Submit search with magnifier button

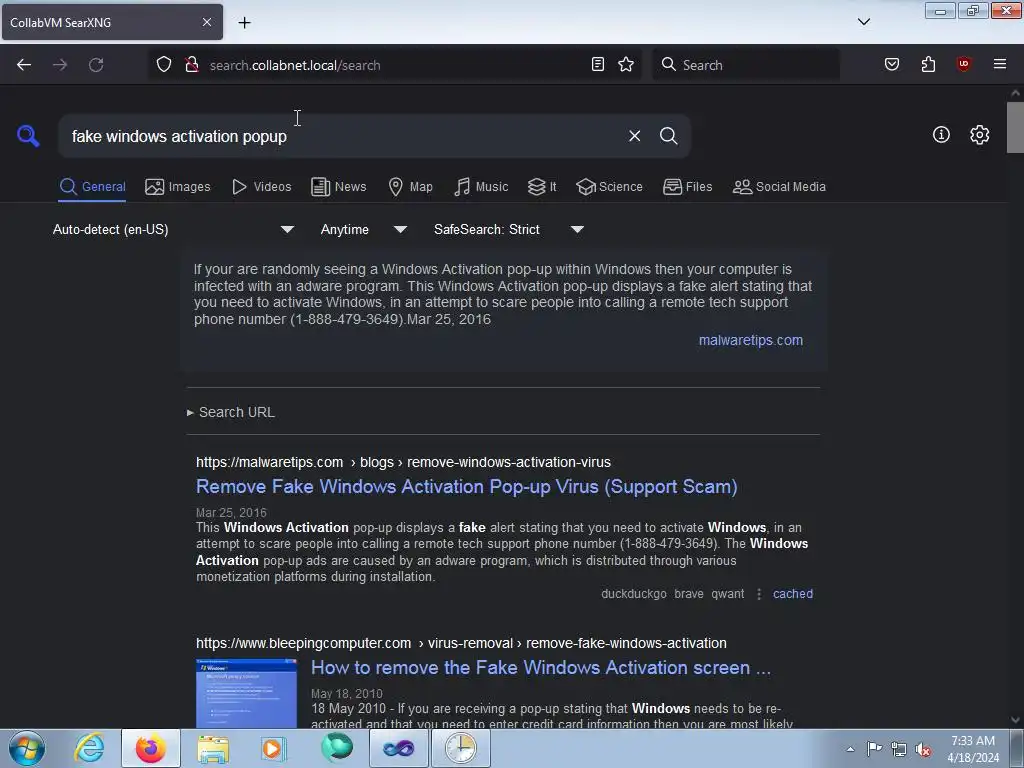[668, 136]
